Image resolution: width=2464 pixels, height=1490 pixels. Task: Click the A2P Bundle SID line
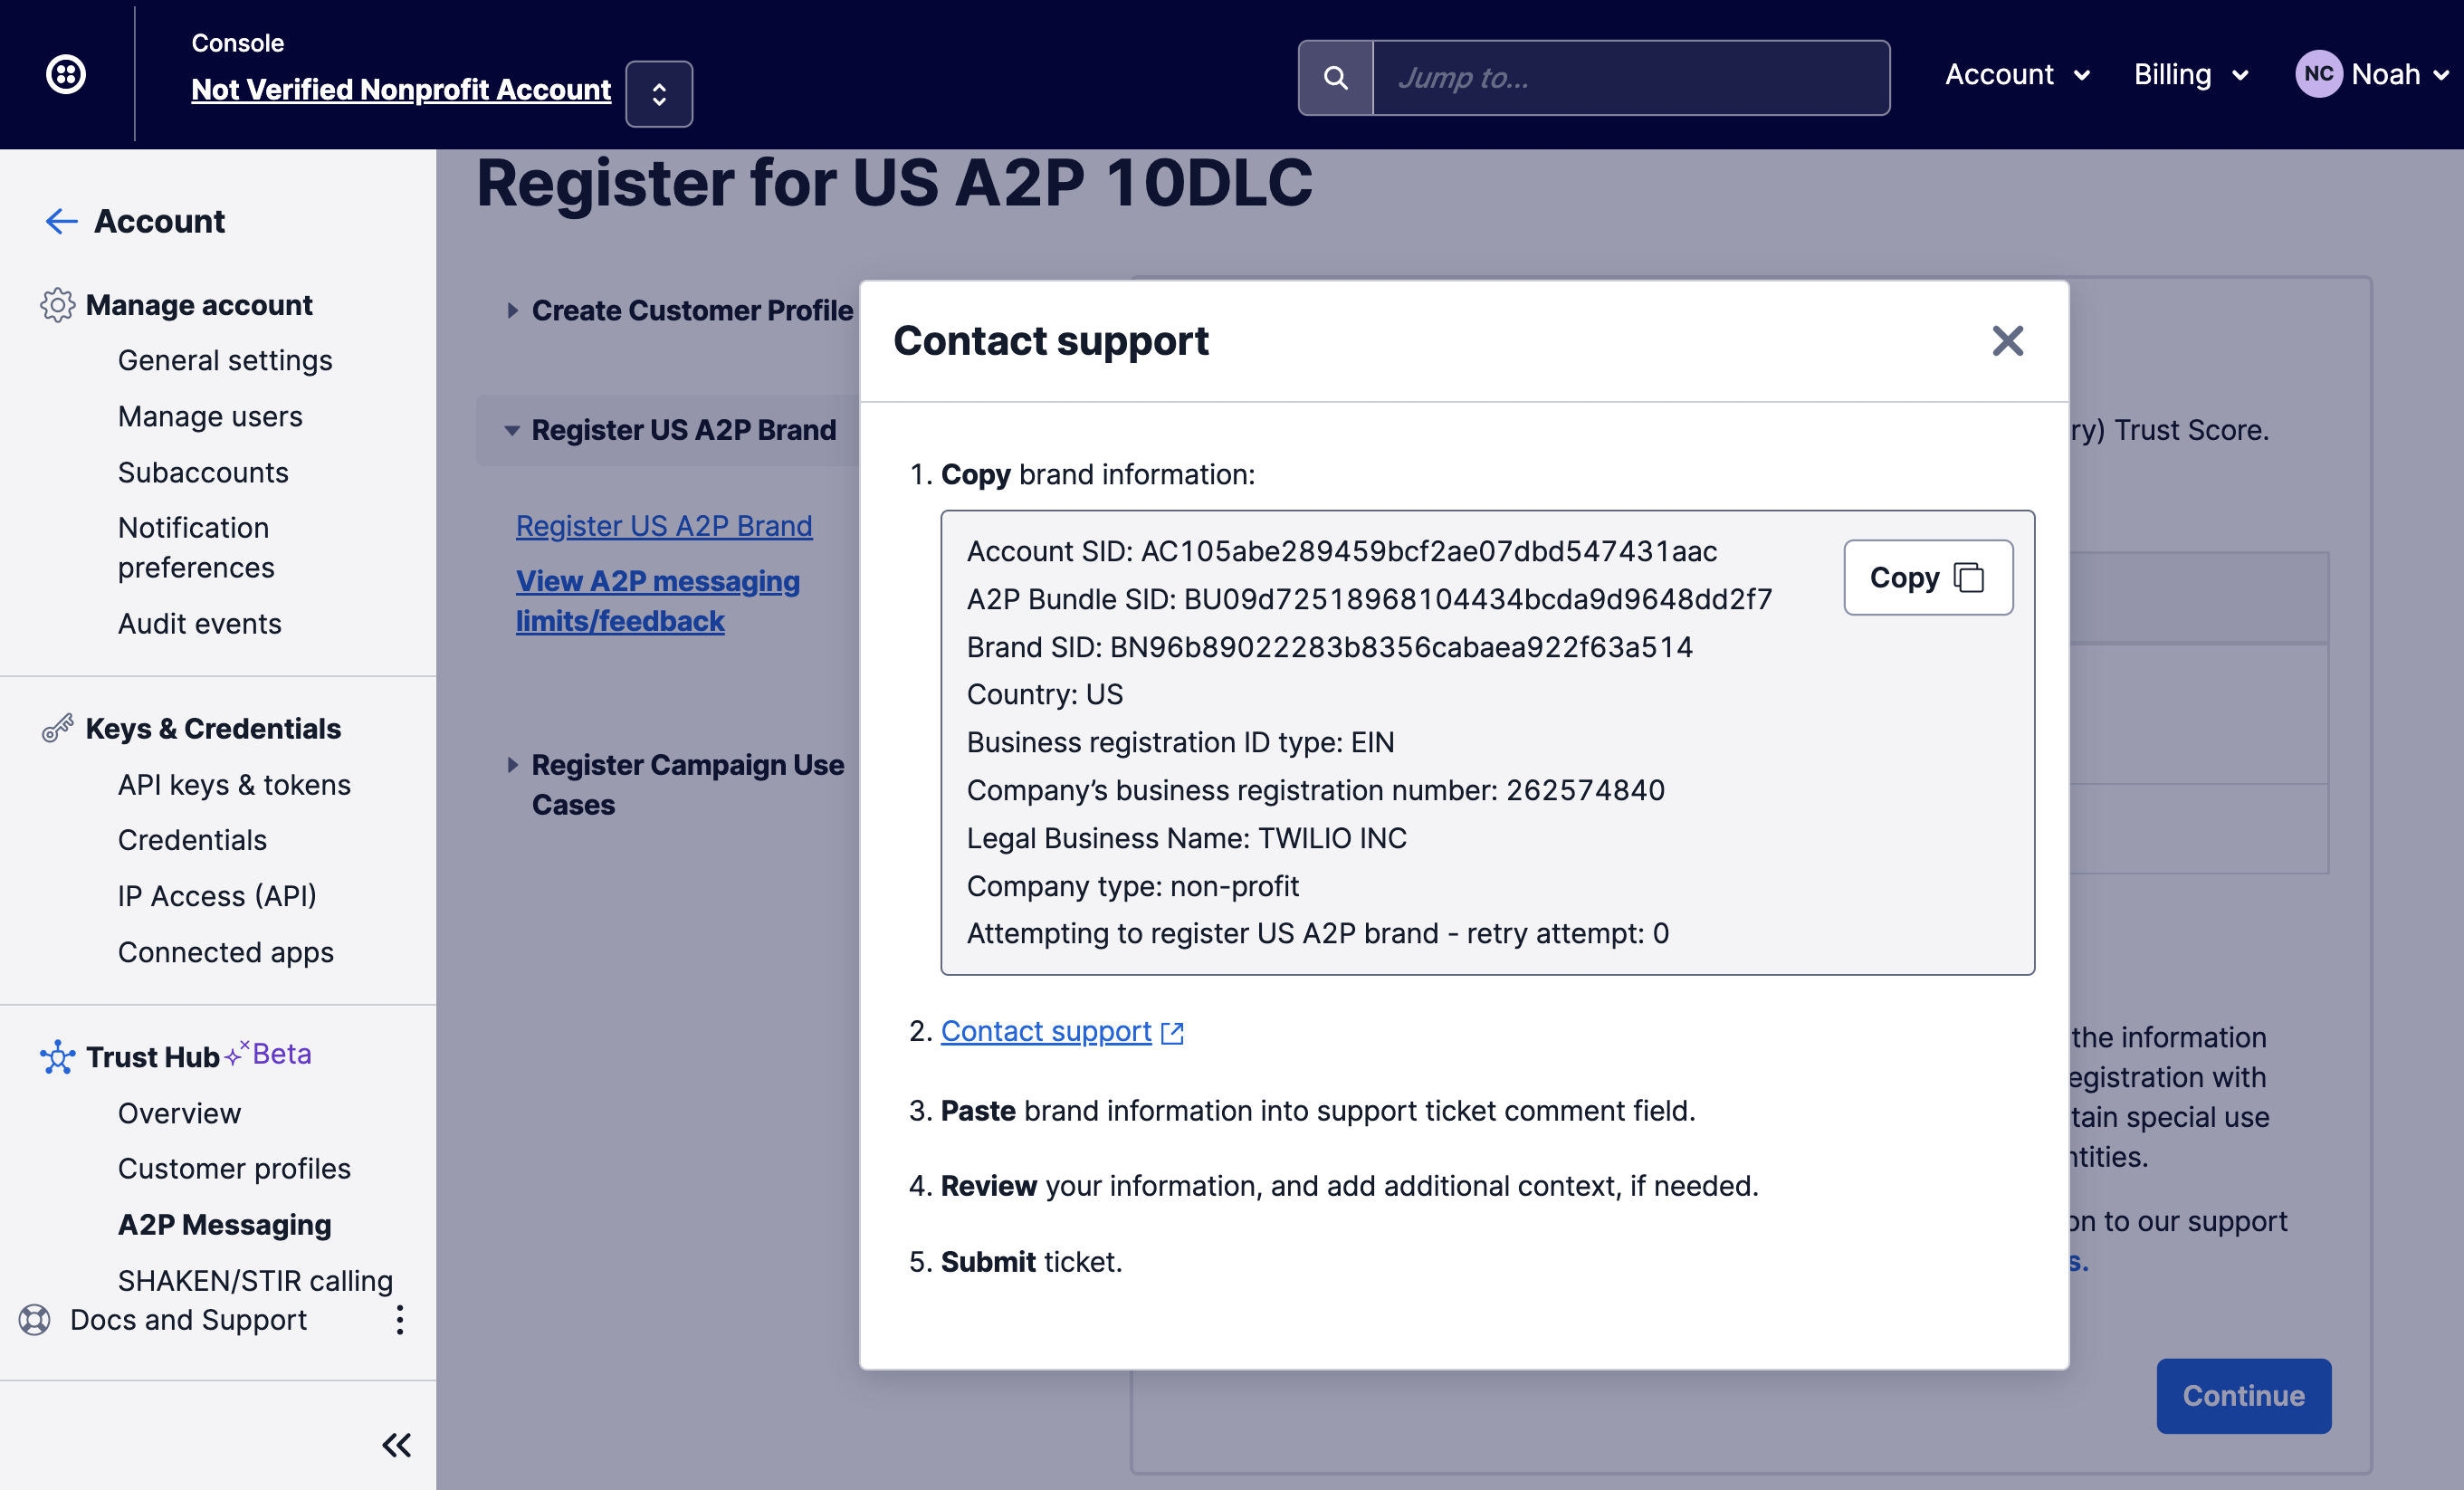pyautogui.click(x=1369, y=599)
